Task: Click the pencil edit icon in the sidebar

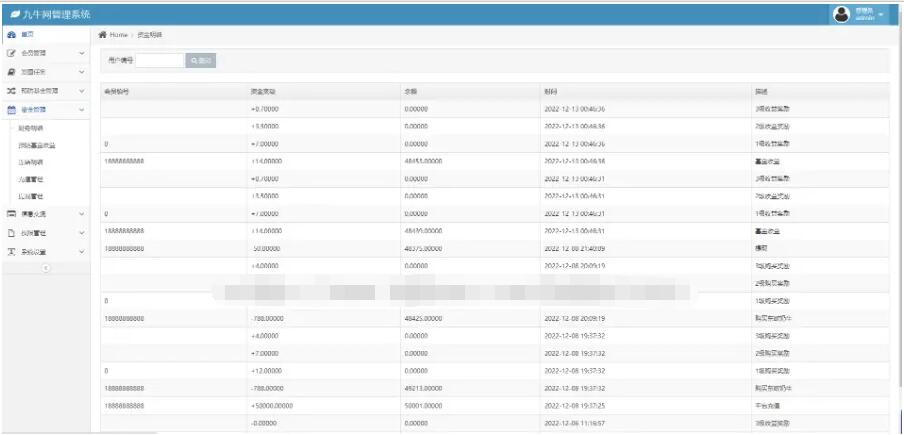Action: (x=11, y=53)
